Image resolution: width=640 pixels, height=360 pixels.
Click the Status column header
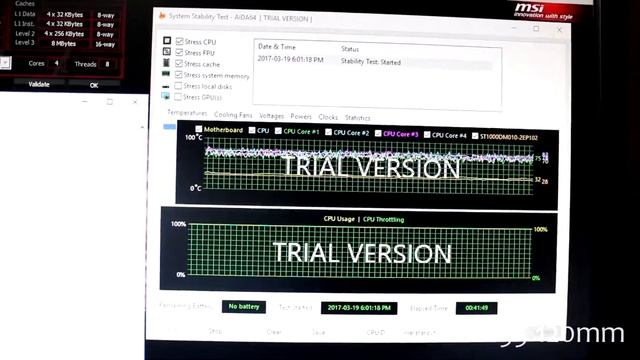coord(350,49)
